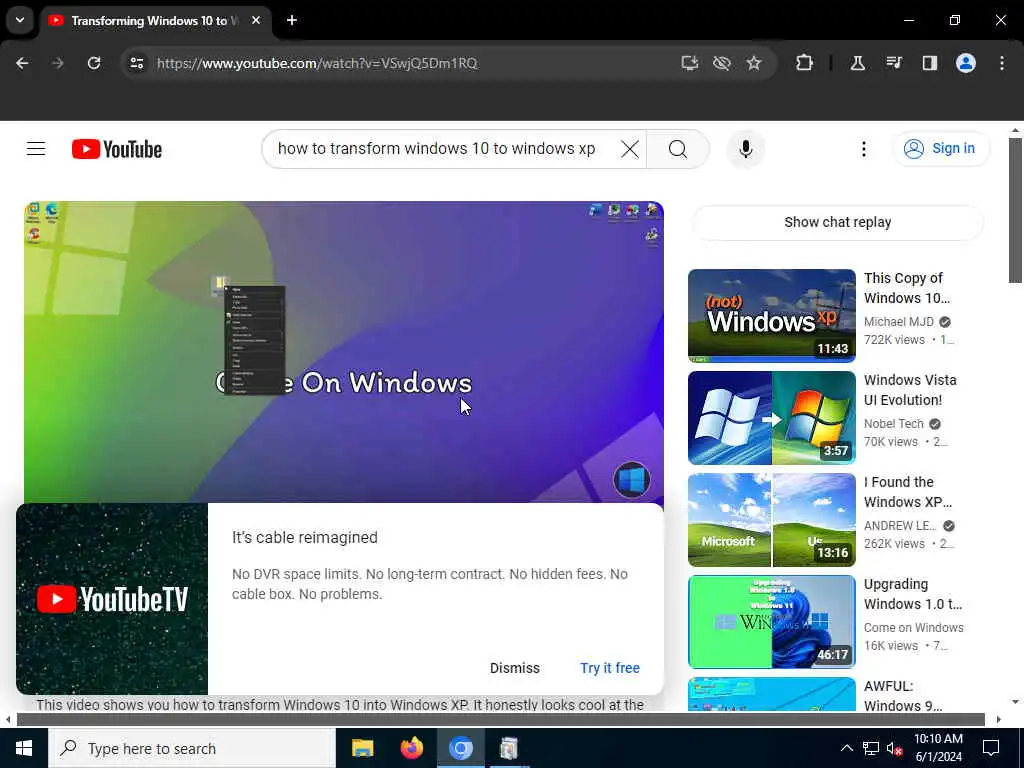Open the site information icon in address bar
The image size is (1024, 768).
(x=136, y=63)
